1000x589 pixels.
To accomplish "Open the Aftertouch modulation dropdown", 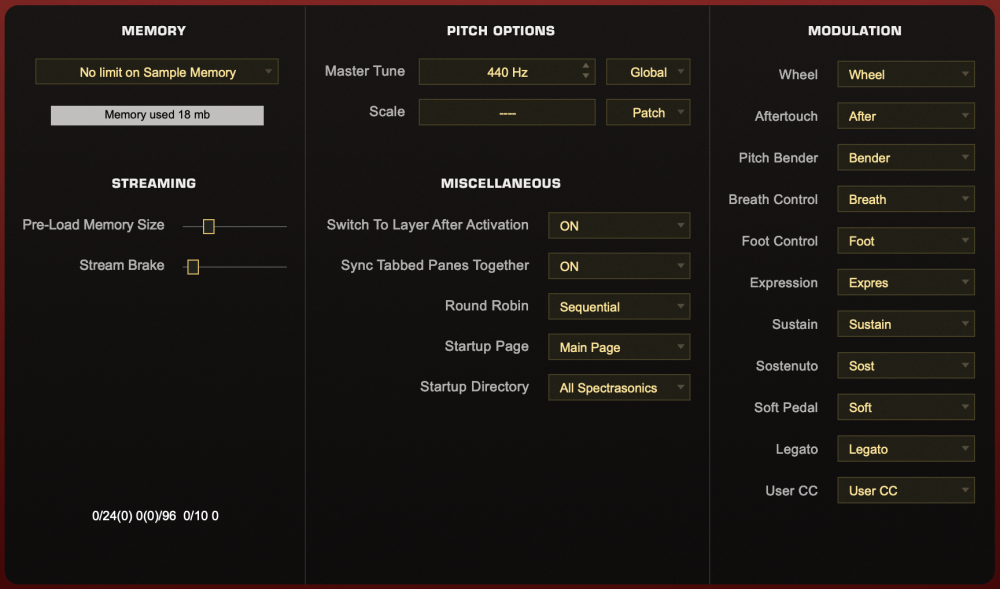I will (x=905, y=116).
